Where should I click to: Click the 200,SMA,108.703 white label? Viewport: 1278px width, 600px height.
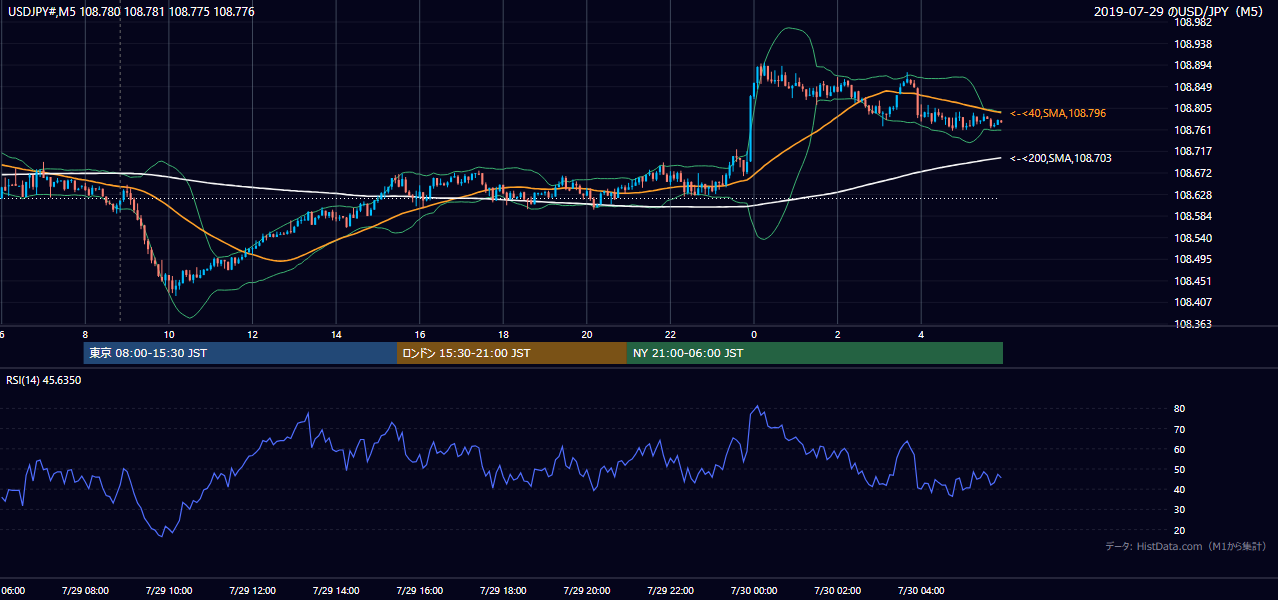pos(1061,158)
